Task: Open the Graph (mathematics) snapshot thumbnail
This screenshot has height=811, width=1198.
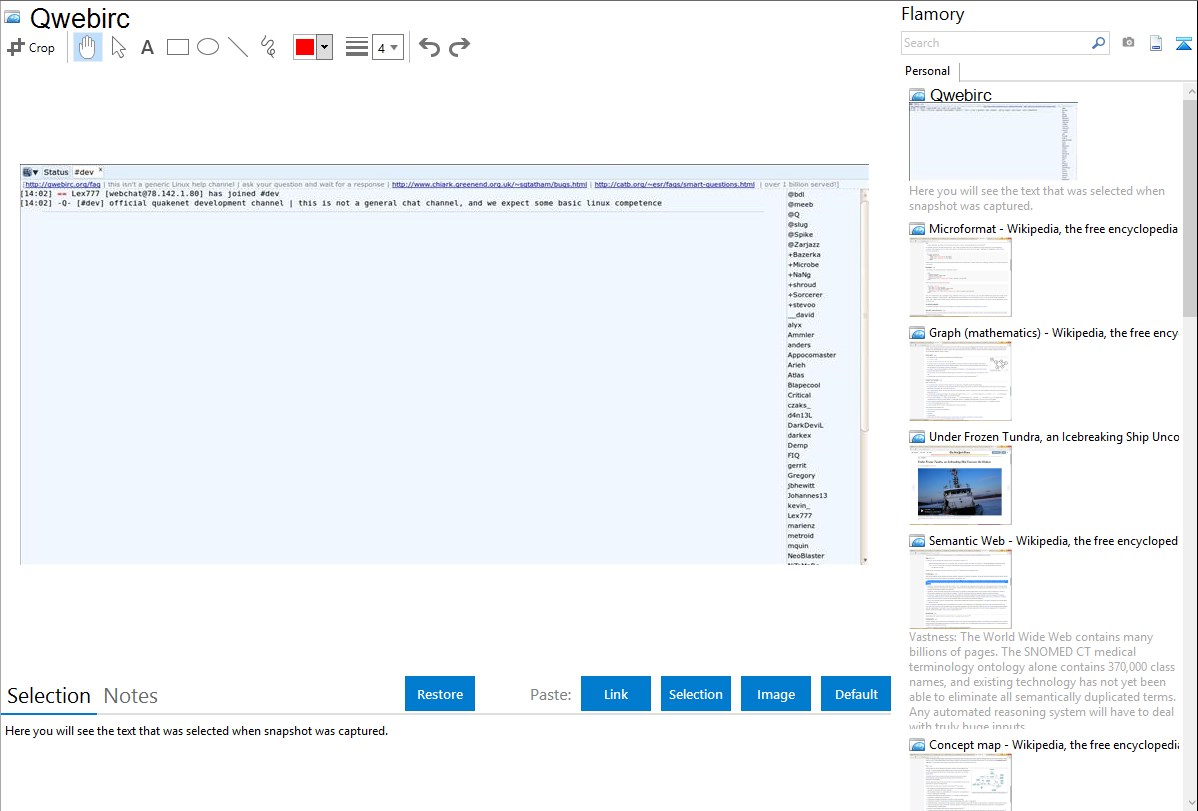Action: (960, 381)
